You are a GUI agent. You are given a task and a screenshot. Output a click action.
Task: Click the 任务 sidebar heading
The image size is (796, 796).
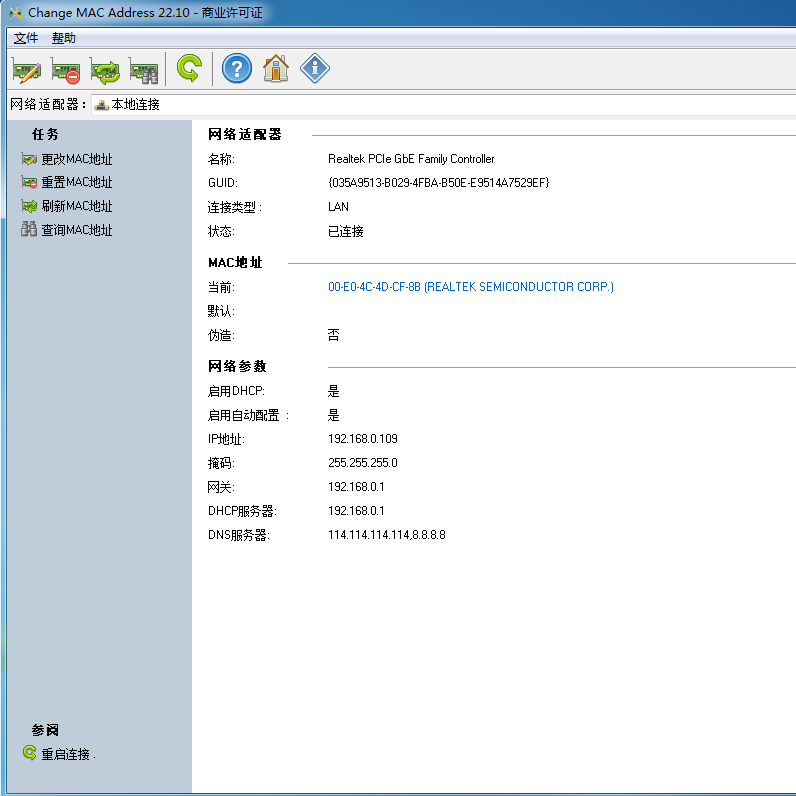coord(45,134)
